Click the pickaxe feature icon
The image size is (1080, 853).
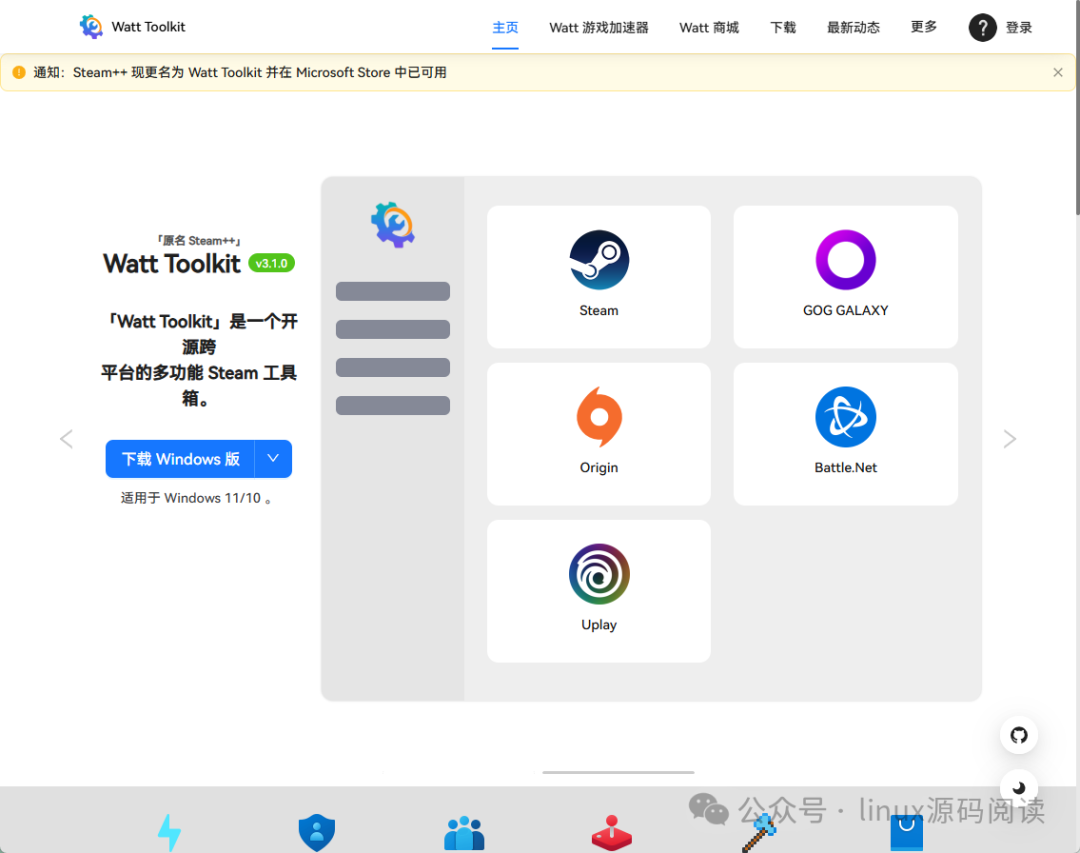tap(759, 832)
